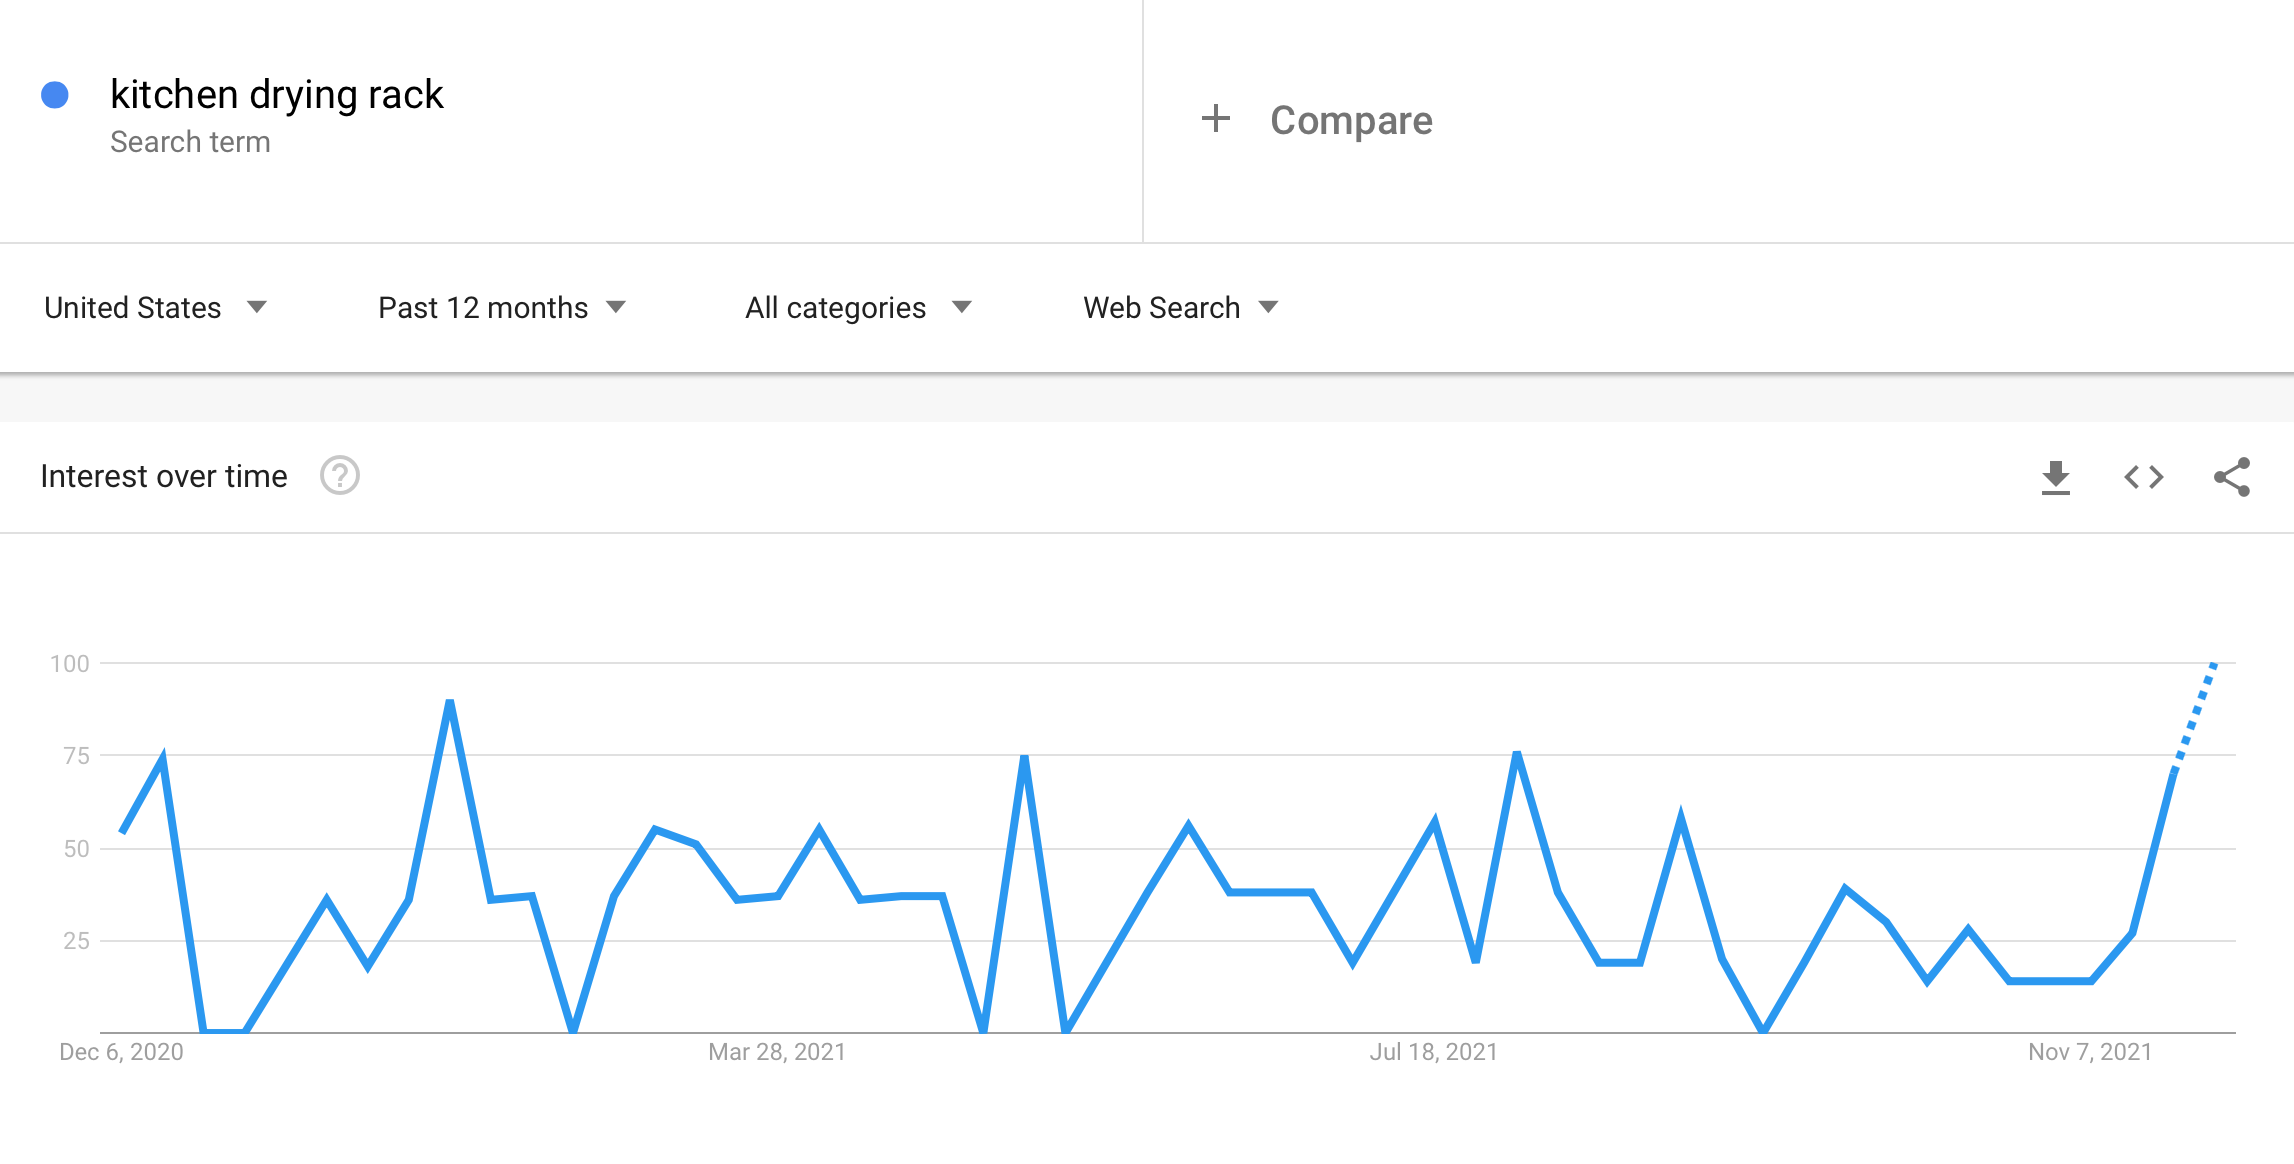Change the Web Search type dropdown
2294x1164 pixels.
1181,307
